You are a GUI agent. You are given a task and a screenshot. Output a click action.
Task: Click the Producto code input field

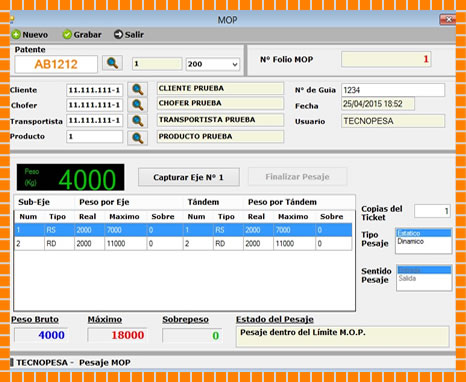point(95,137)
